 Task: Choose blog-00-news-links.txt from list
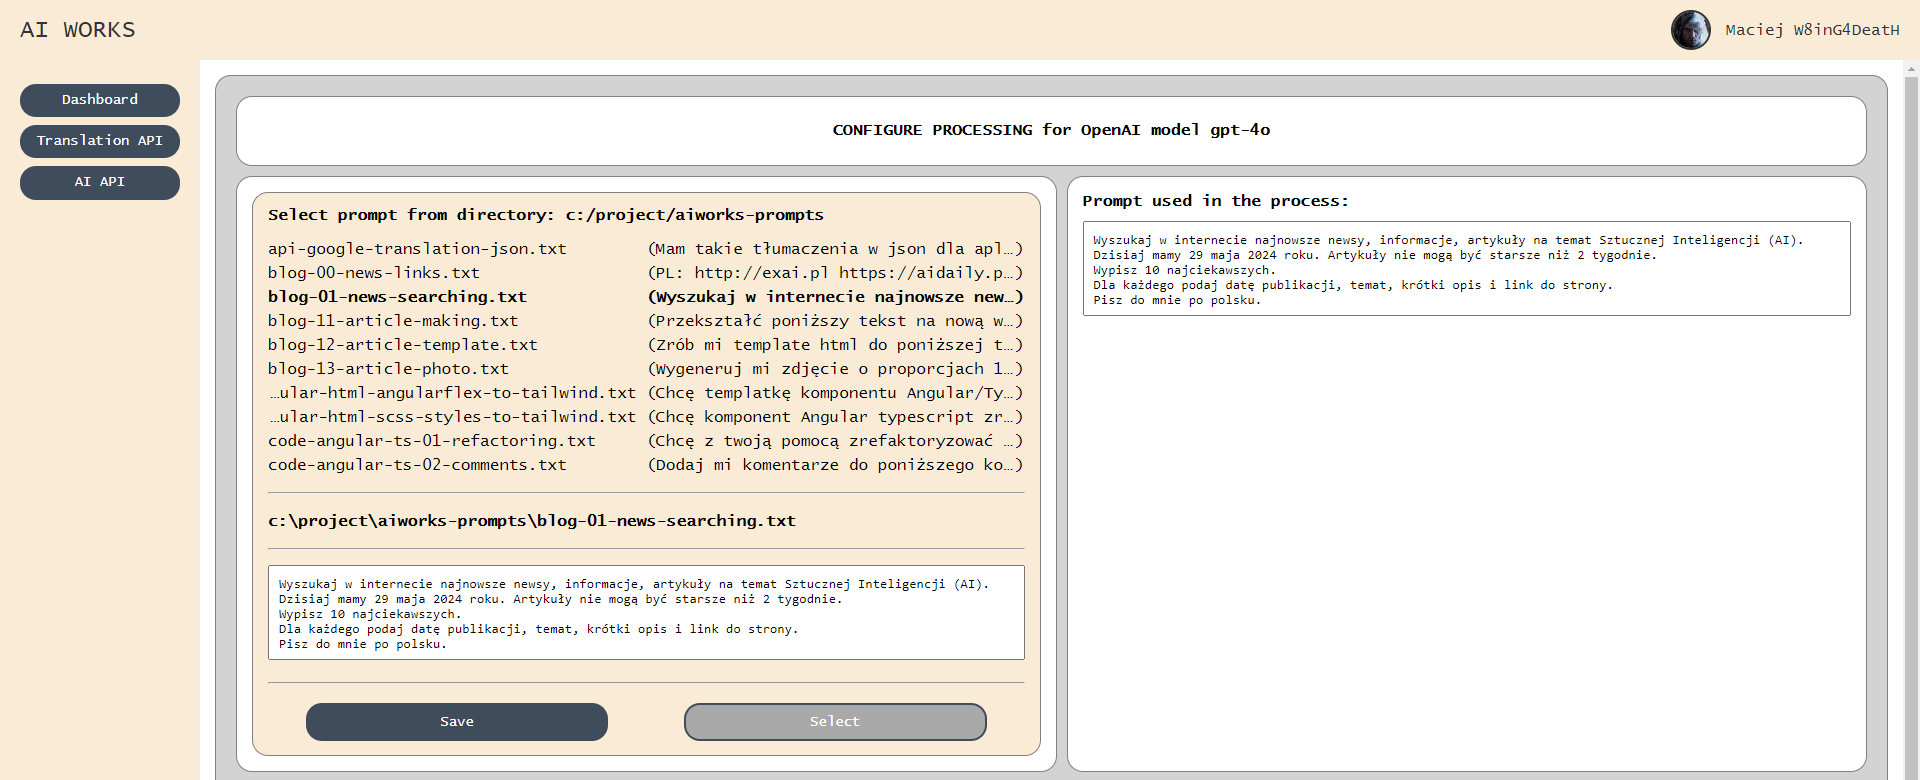(374, 273)
